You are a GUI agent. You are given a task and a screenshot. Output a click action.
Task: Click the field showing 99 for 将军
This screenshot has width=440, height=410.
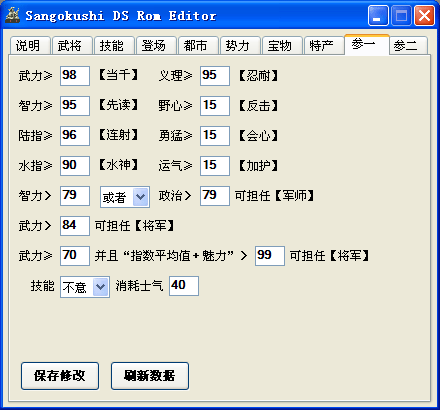point(270,256)
